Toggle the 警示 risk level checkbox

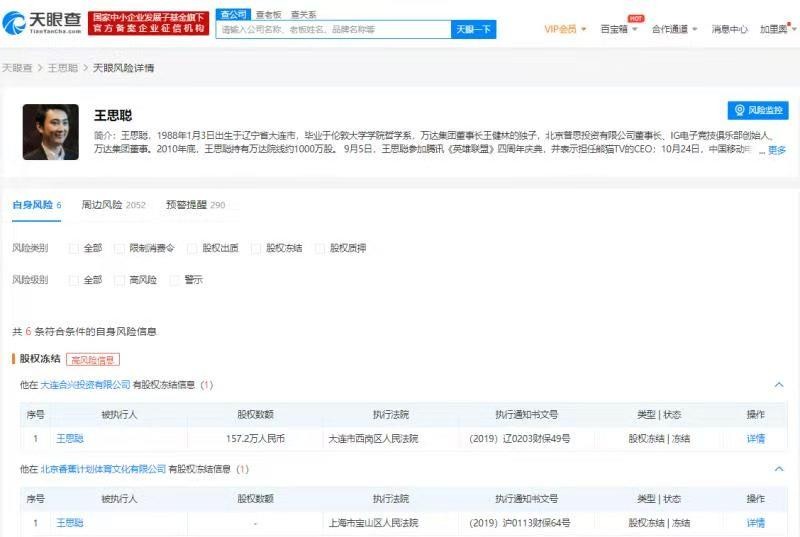point(175,280)
